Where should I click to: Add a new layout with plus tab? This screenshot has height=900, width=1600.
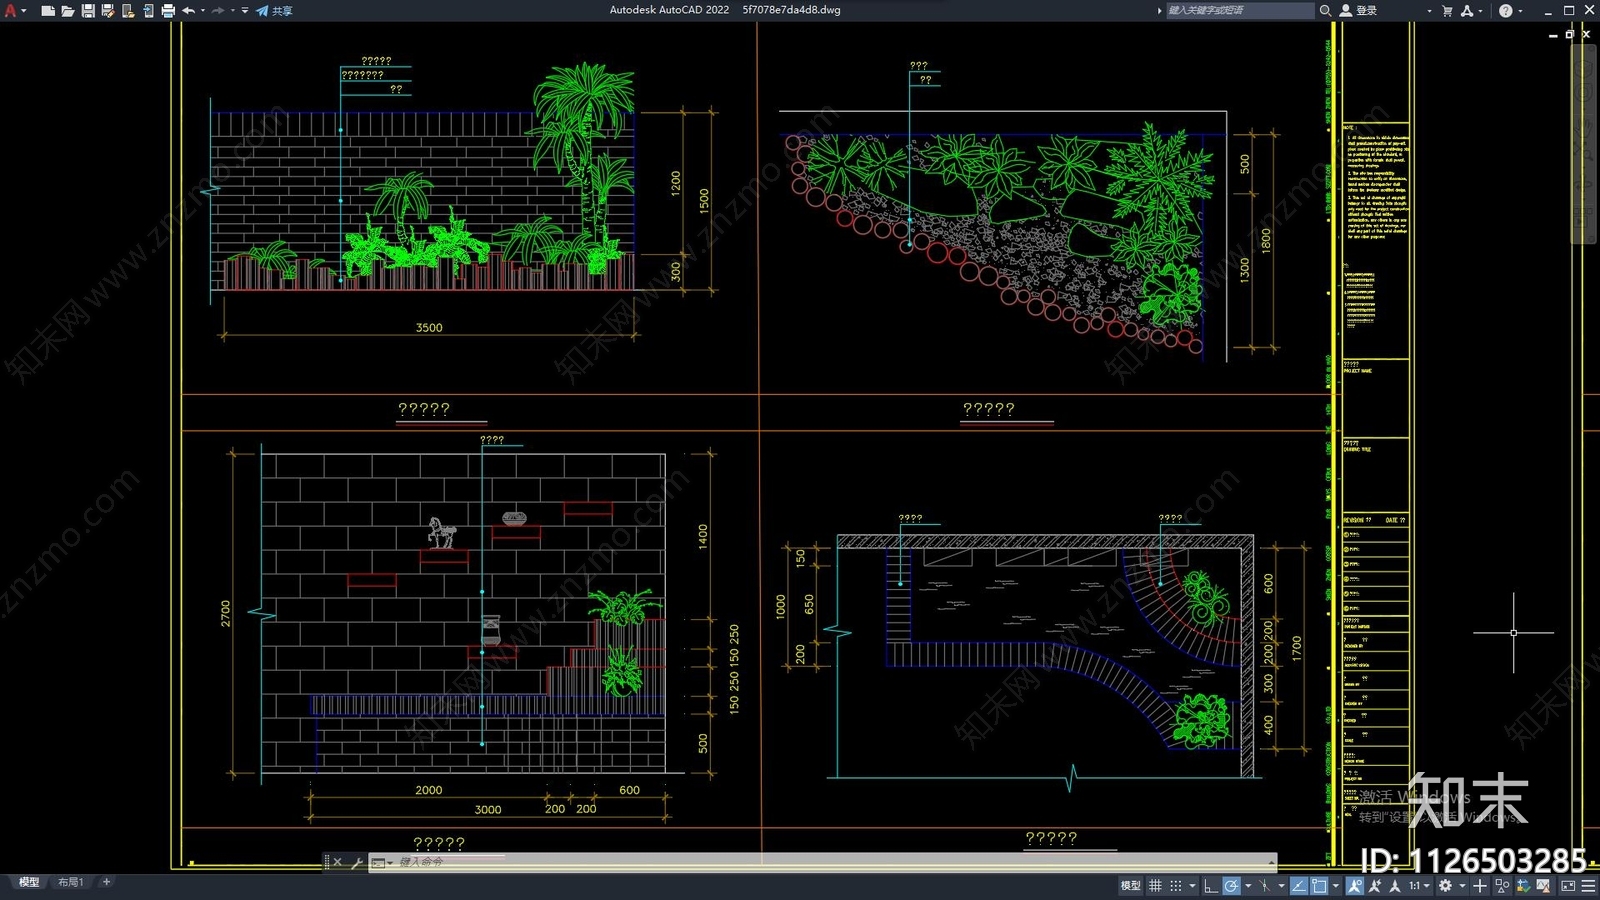coord(106,882)
